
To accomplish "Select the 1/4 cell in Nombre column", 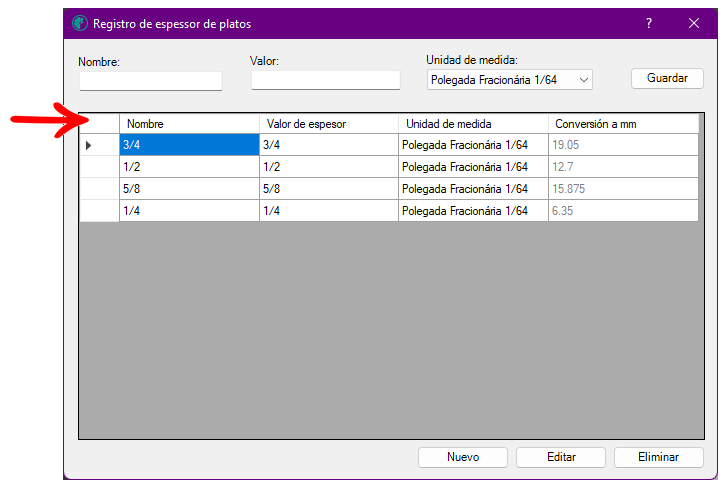I will click(x=189, y=211).
